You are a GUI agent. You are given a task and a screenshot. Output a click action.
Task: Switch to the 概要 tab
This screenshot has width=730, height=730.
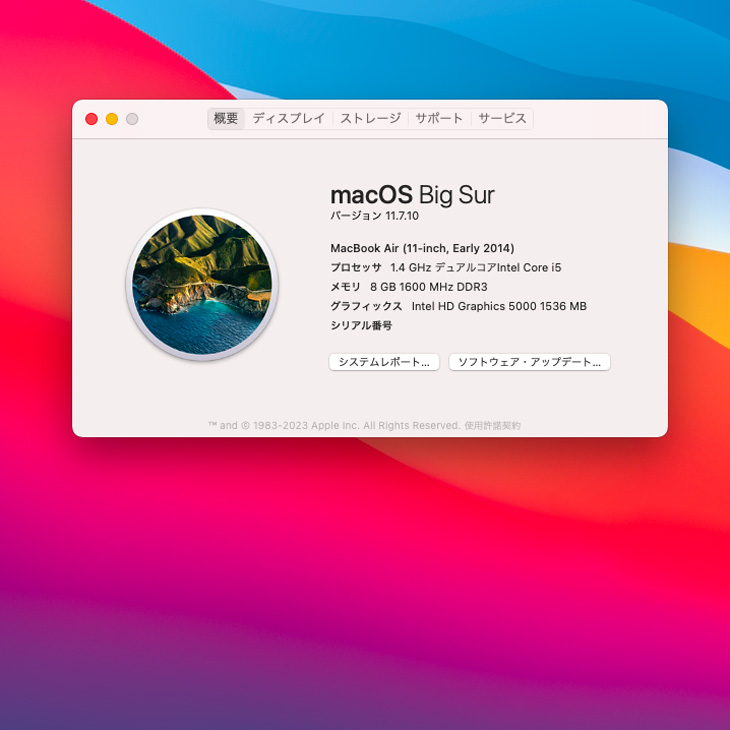pyautogui.click(x=226, y=119)
